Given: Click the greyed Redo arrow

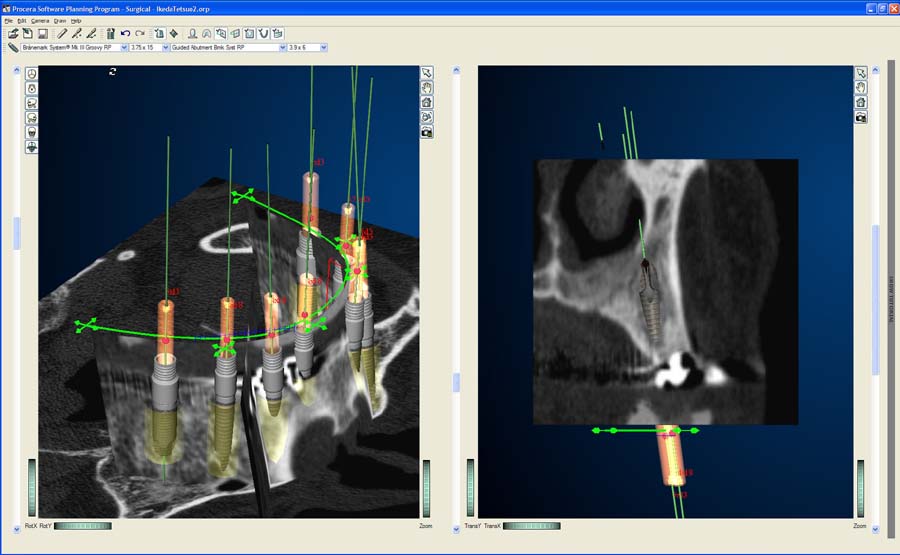Looking at the screenshot, I should coord(139,34).
